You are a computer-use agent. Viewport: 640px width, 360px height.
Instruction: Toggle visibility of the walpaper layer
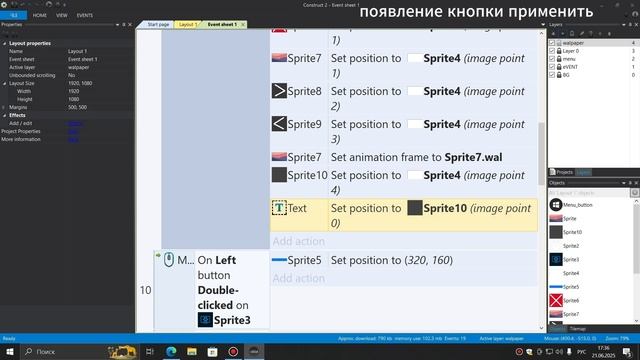point(552,43)
